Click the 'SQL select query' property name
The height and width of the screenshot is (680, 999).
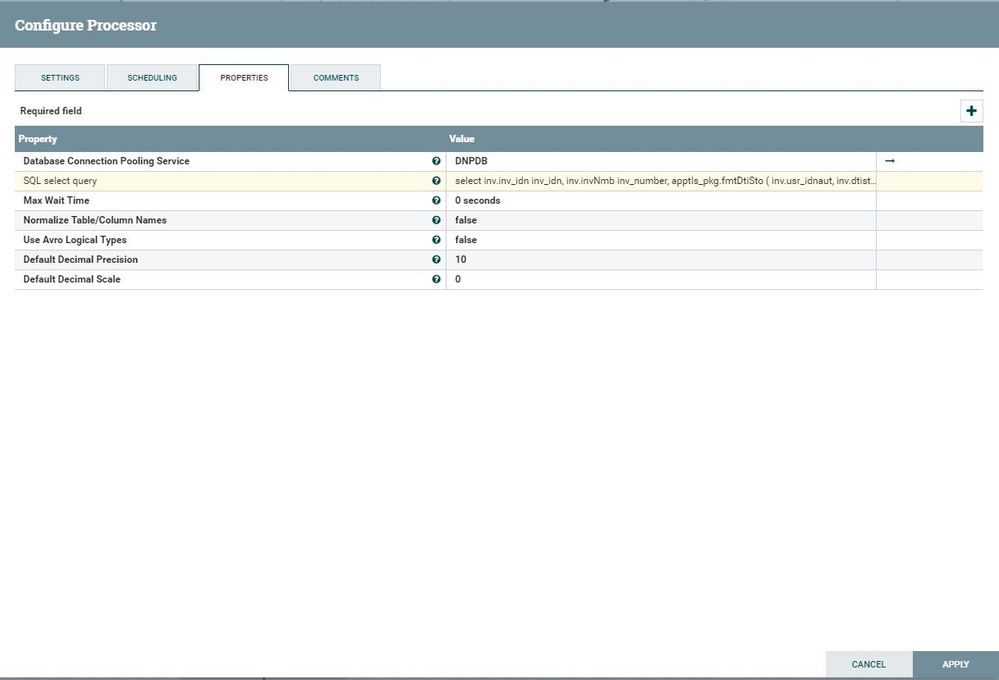[60, 181]
